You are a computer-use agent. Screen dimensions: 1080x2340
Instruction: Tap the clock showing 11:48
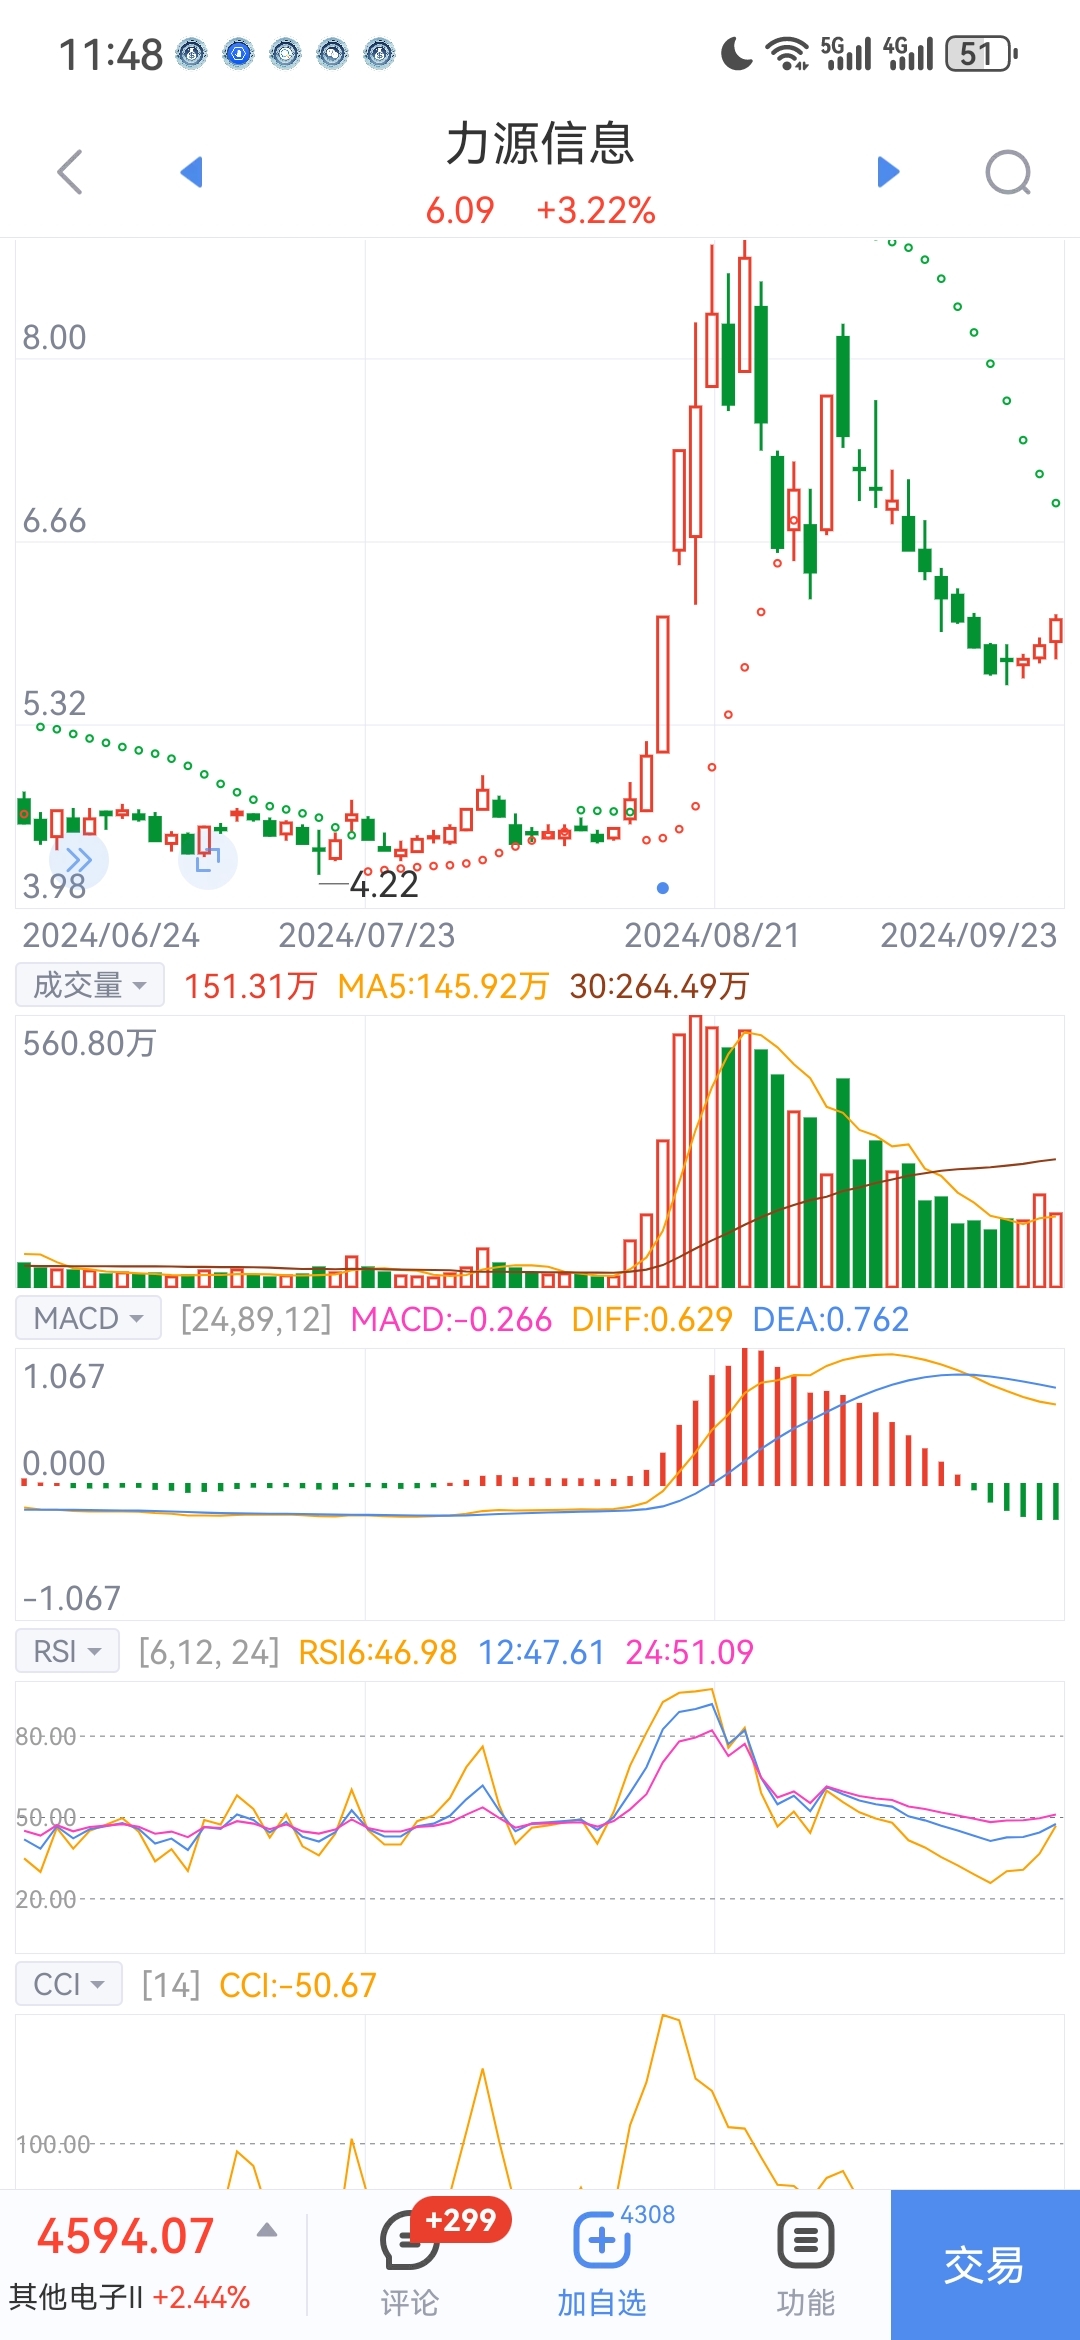point(111,54)
